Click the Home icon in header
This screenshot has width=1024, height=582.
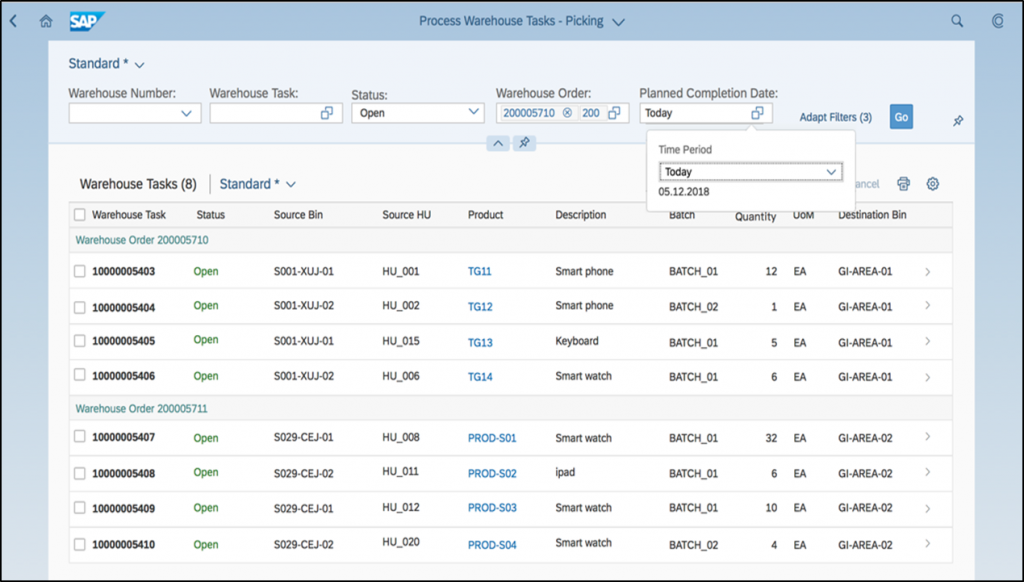pos(45,21)
